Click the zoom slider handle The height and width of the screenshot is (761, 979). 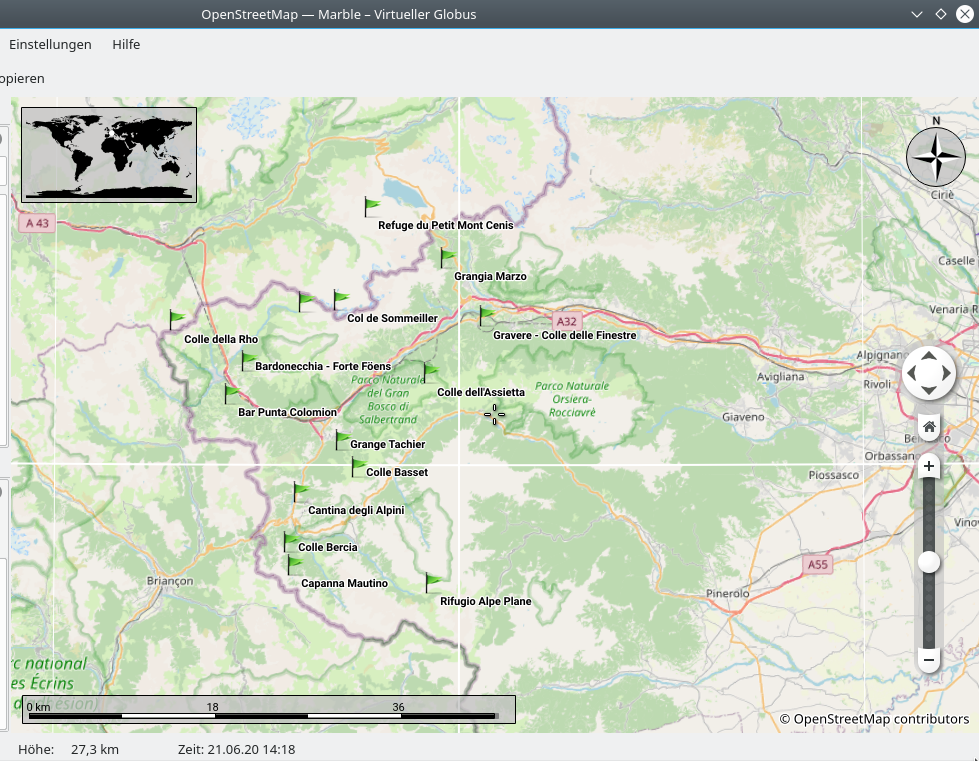coord(929,563)
